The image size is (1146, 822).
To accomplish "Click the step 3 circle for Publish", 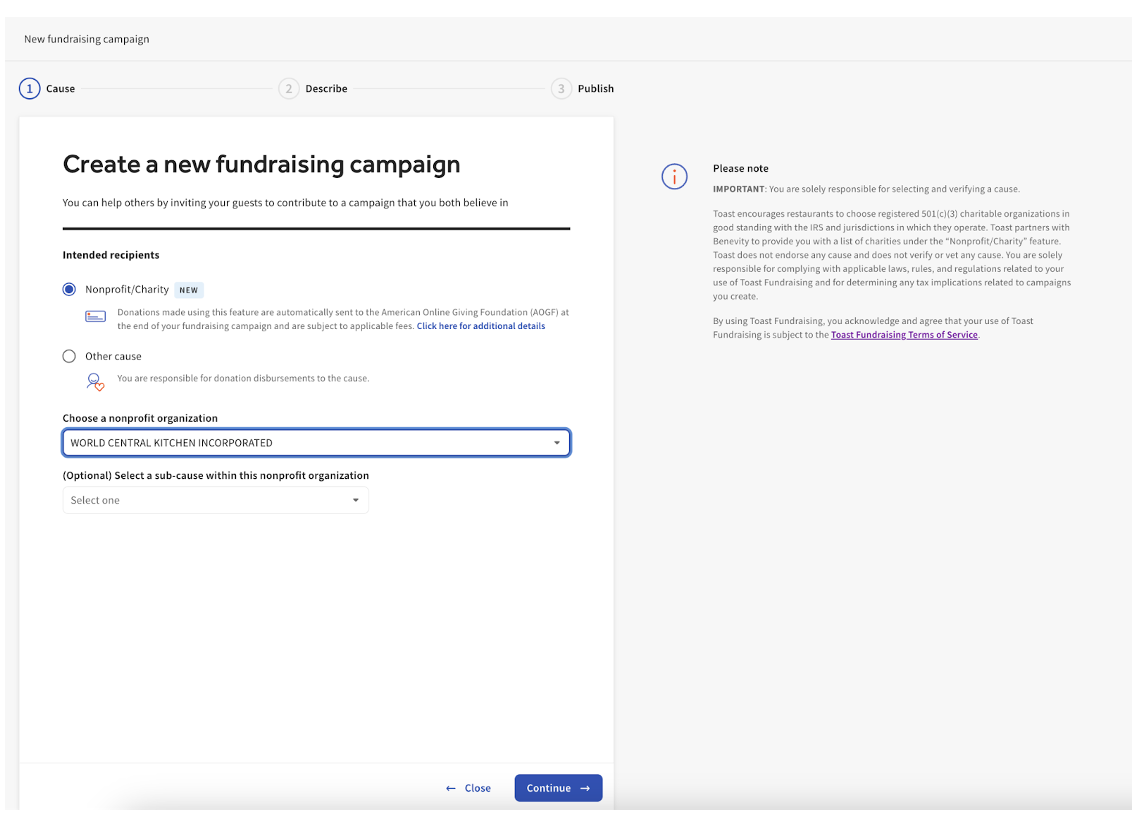I will coord(561,89).
